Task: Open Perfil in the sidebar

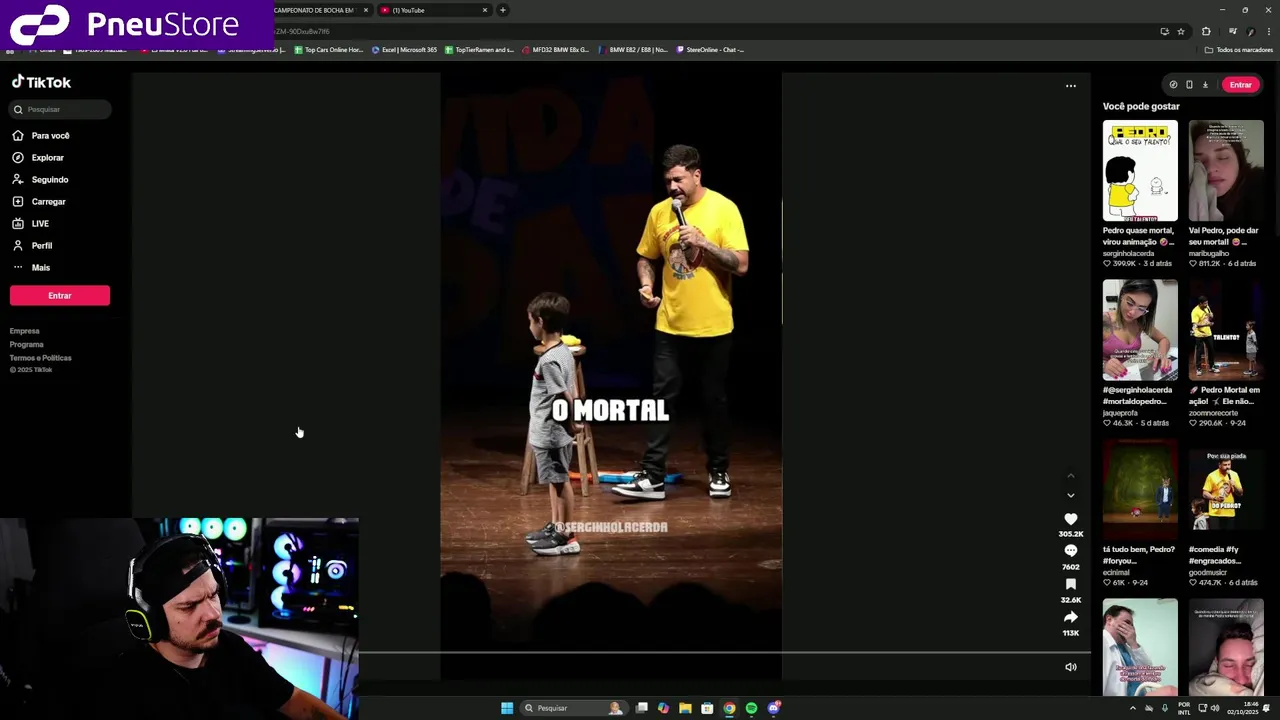Action: tap(32, 245)
